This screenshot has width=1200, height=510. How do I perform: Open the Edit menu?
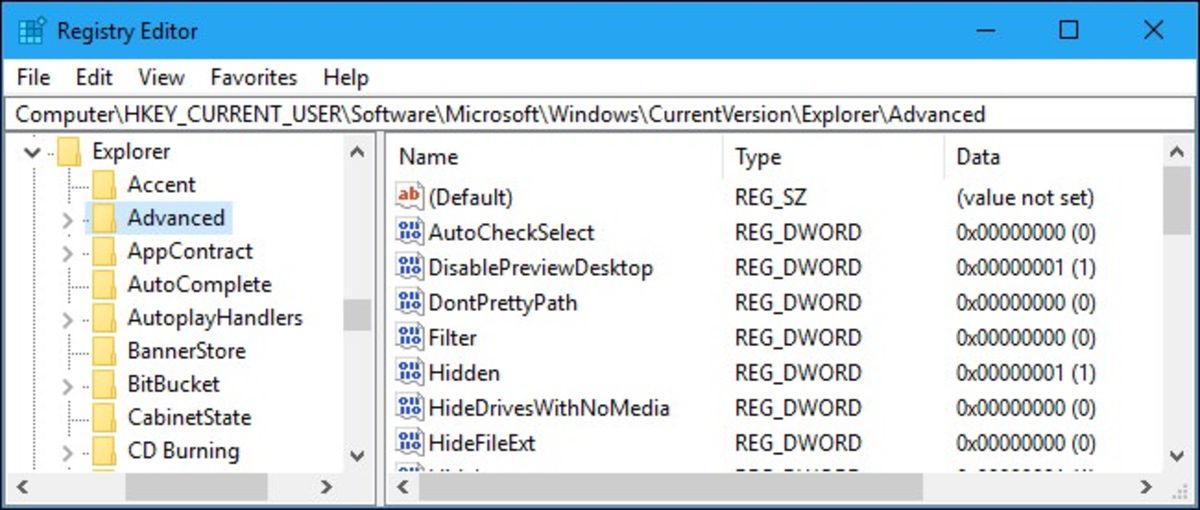coord(94,77)
